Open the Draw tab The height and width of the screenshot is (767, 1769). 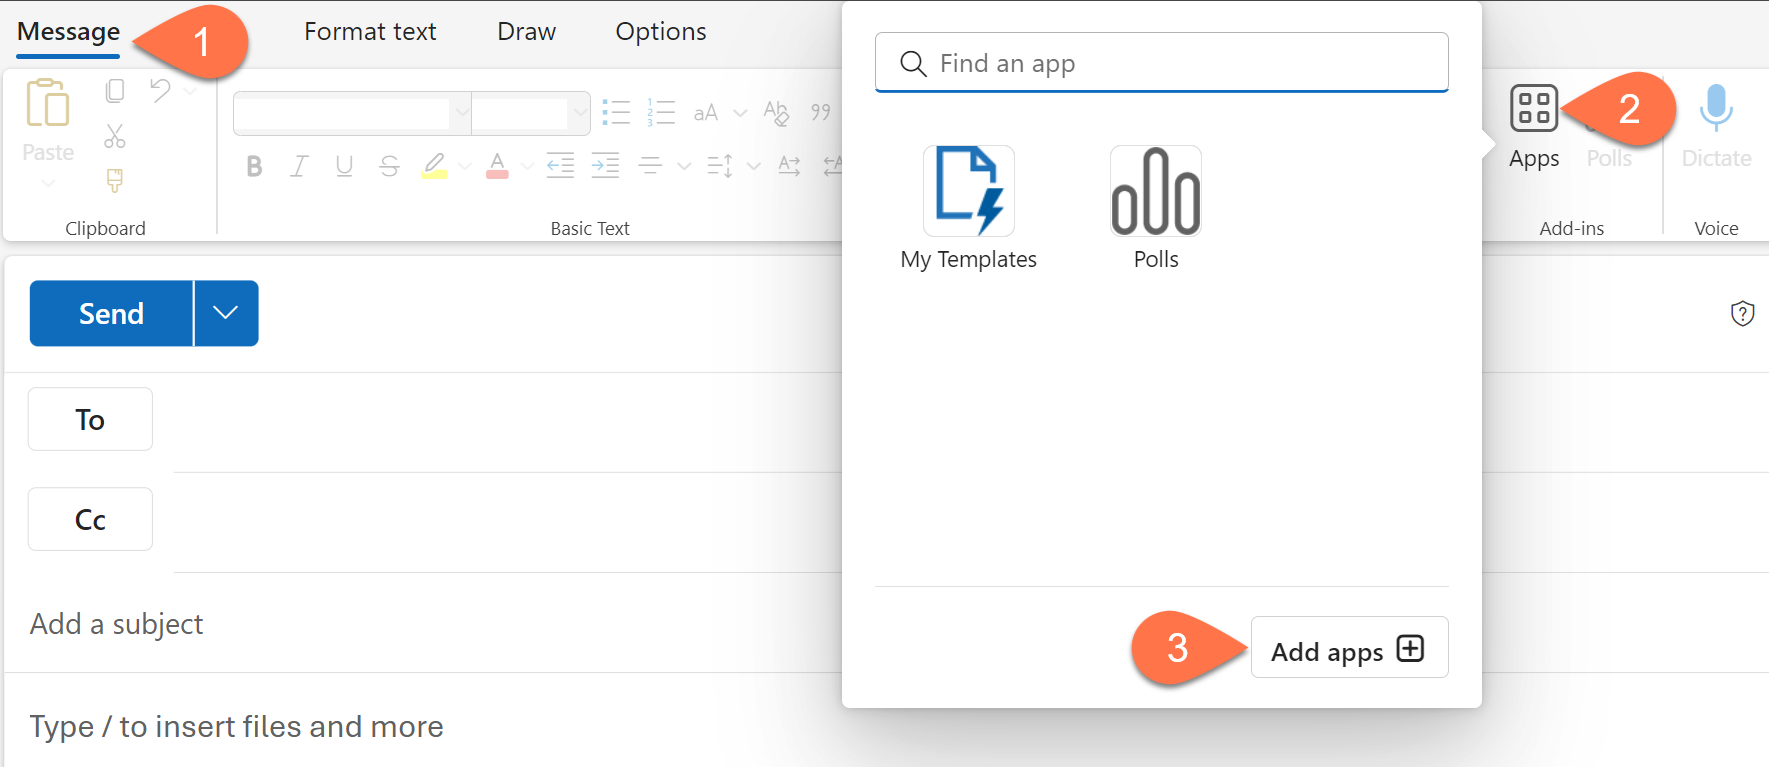526,32
